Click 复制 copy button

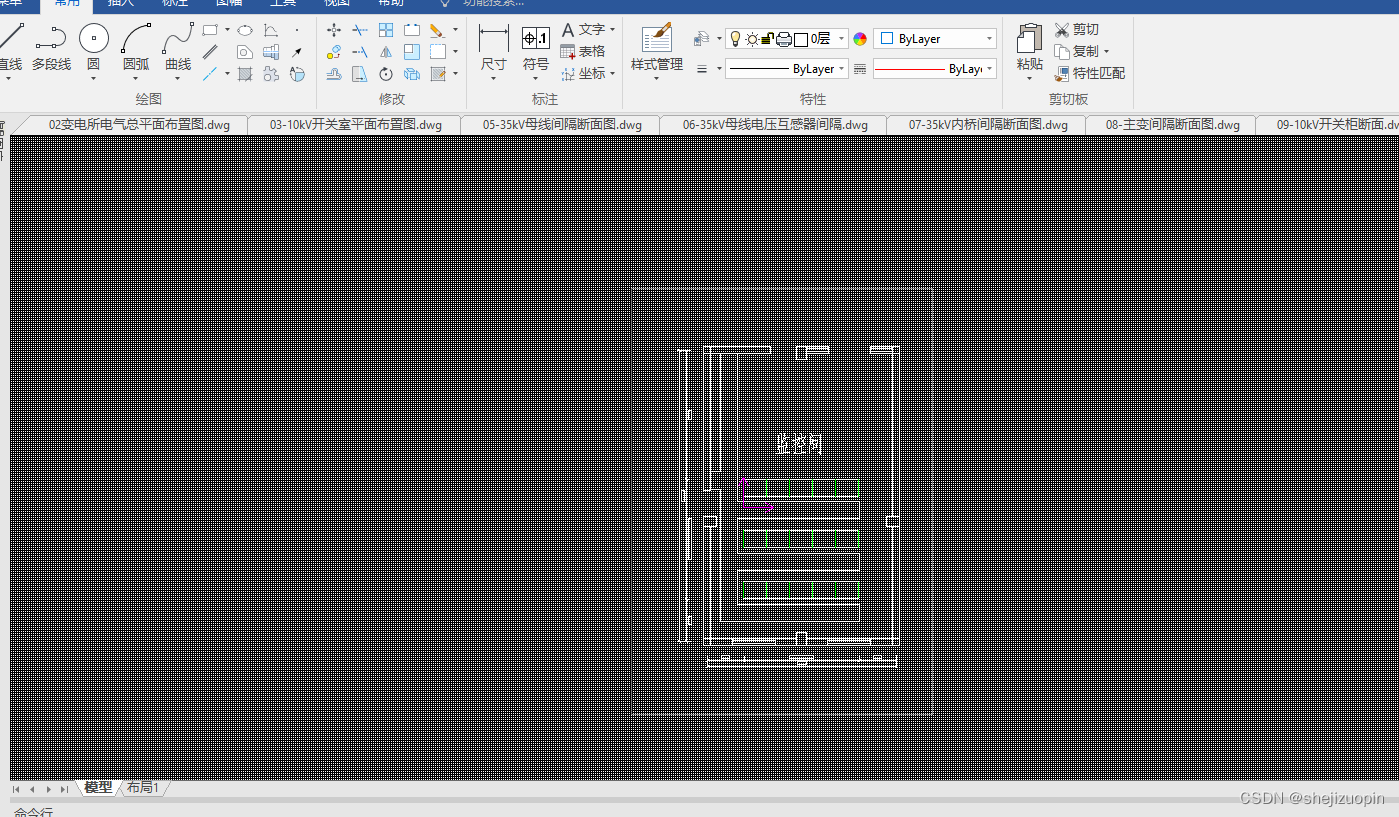1076,52
